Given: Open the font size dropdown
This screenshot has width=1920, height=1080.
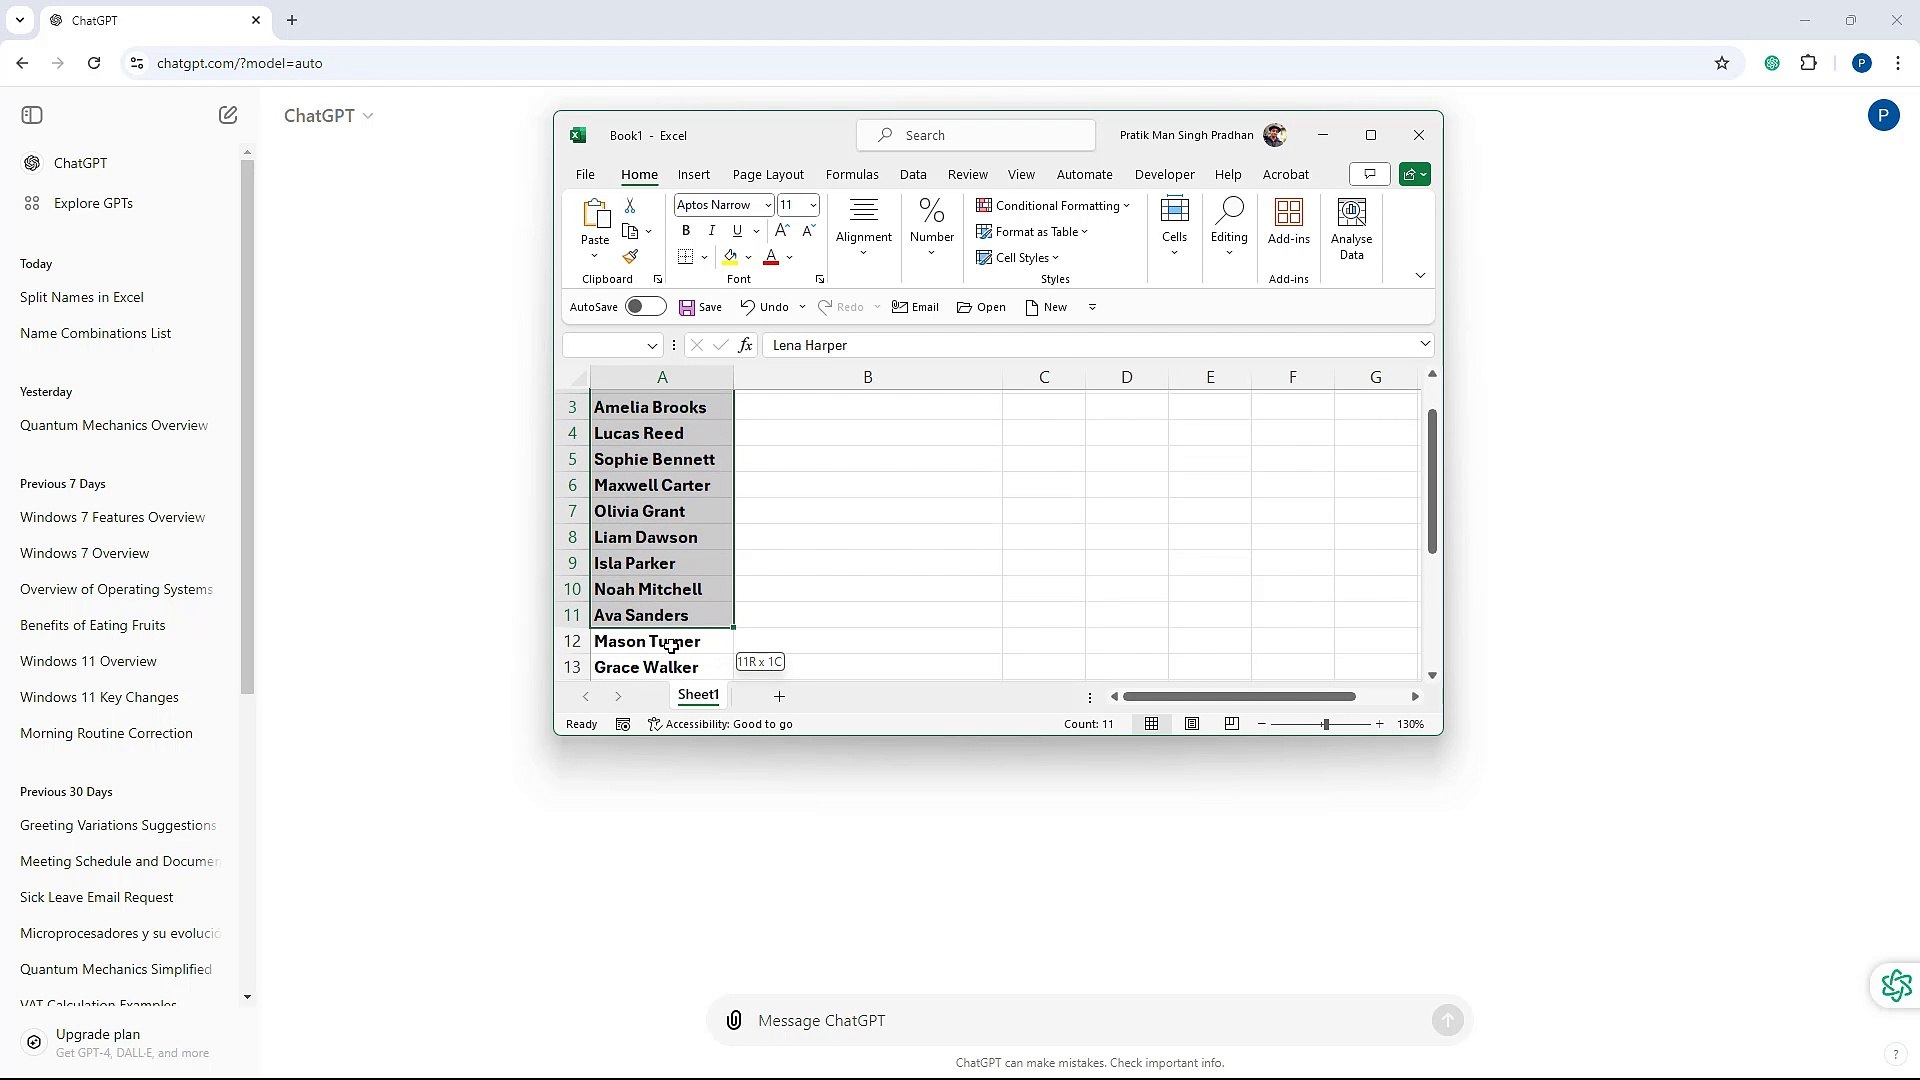Looking at the screenshot, I should [814, 205].
